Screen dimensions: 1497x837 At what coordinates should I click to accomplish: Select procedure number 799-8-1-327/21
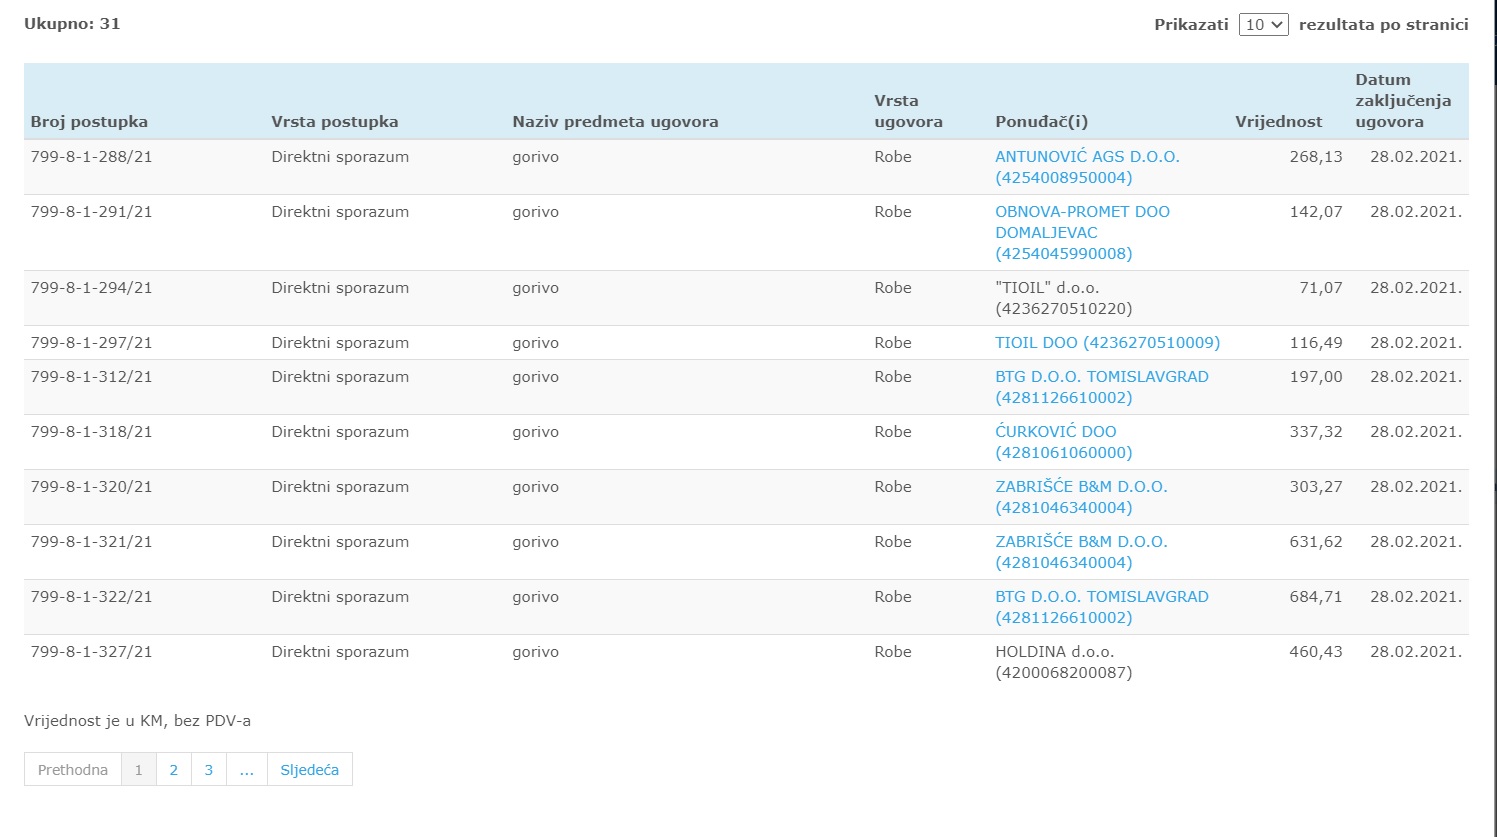point(91,651)
